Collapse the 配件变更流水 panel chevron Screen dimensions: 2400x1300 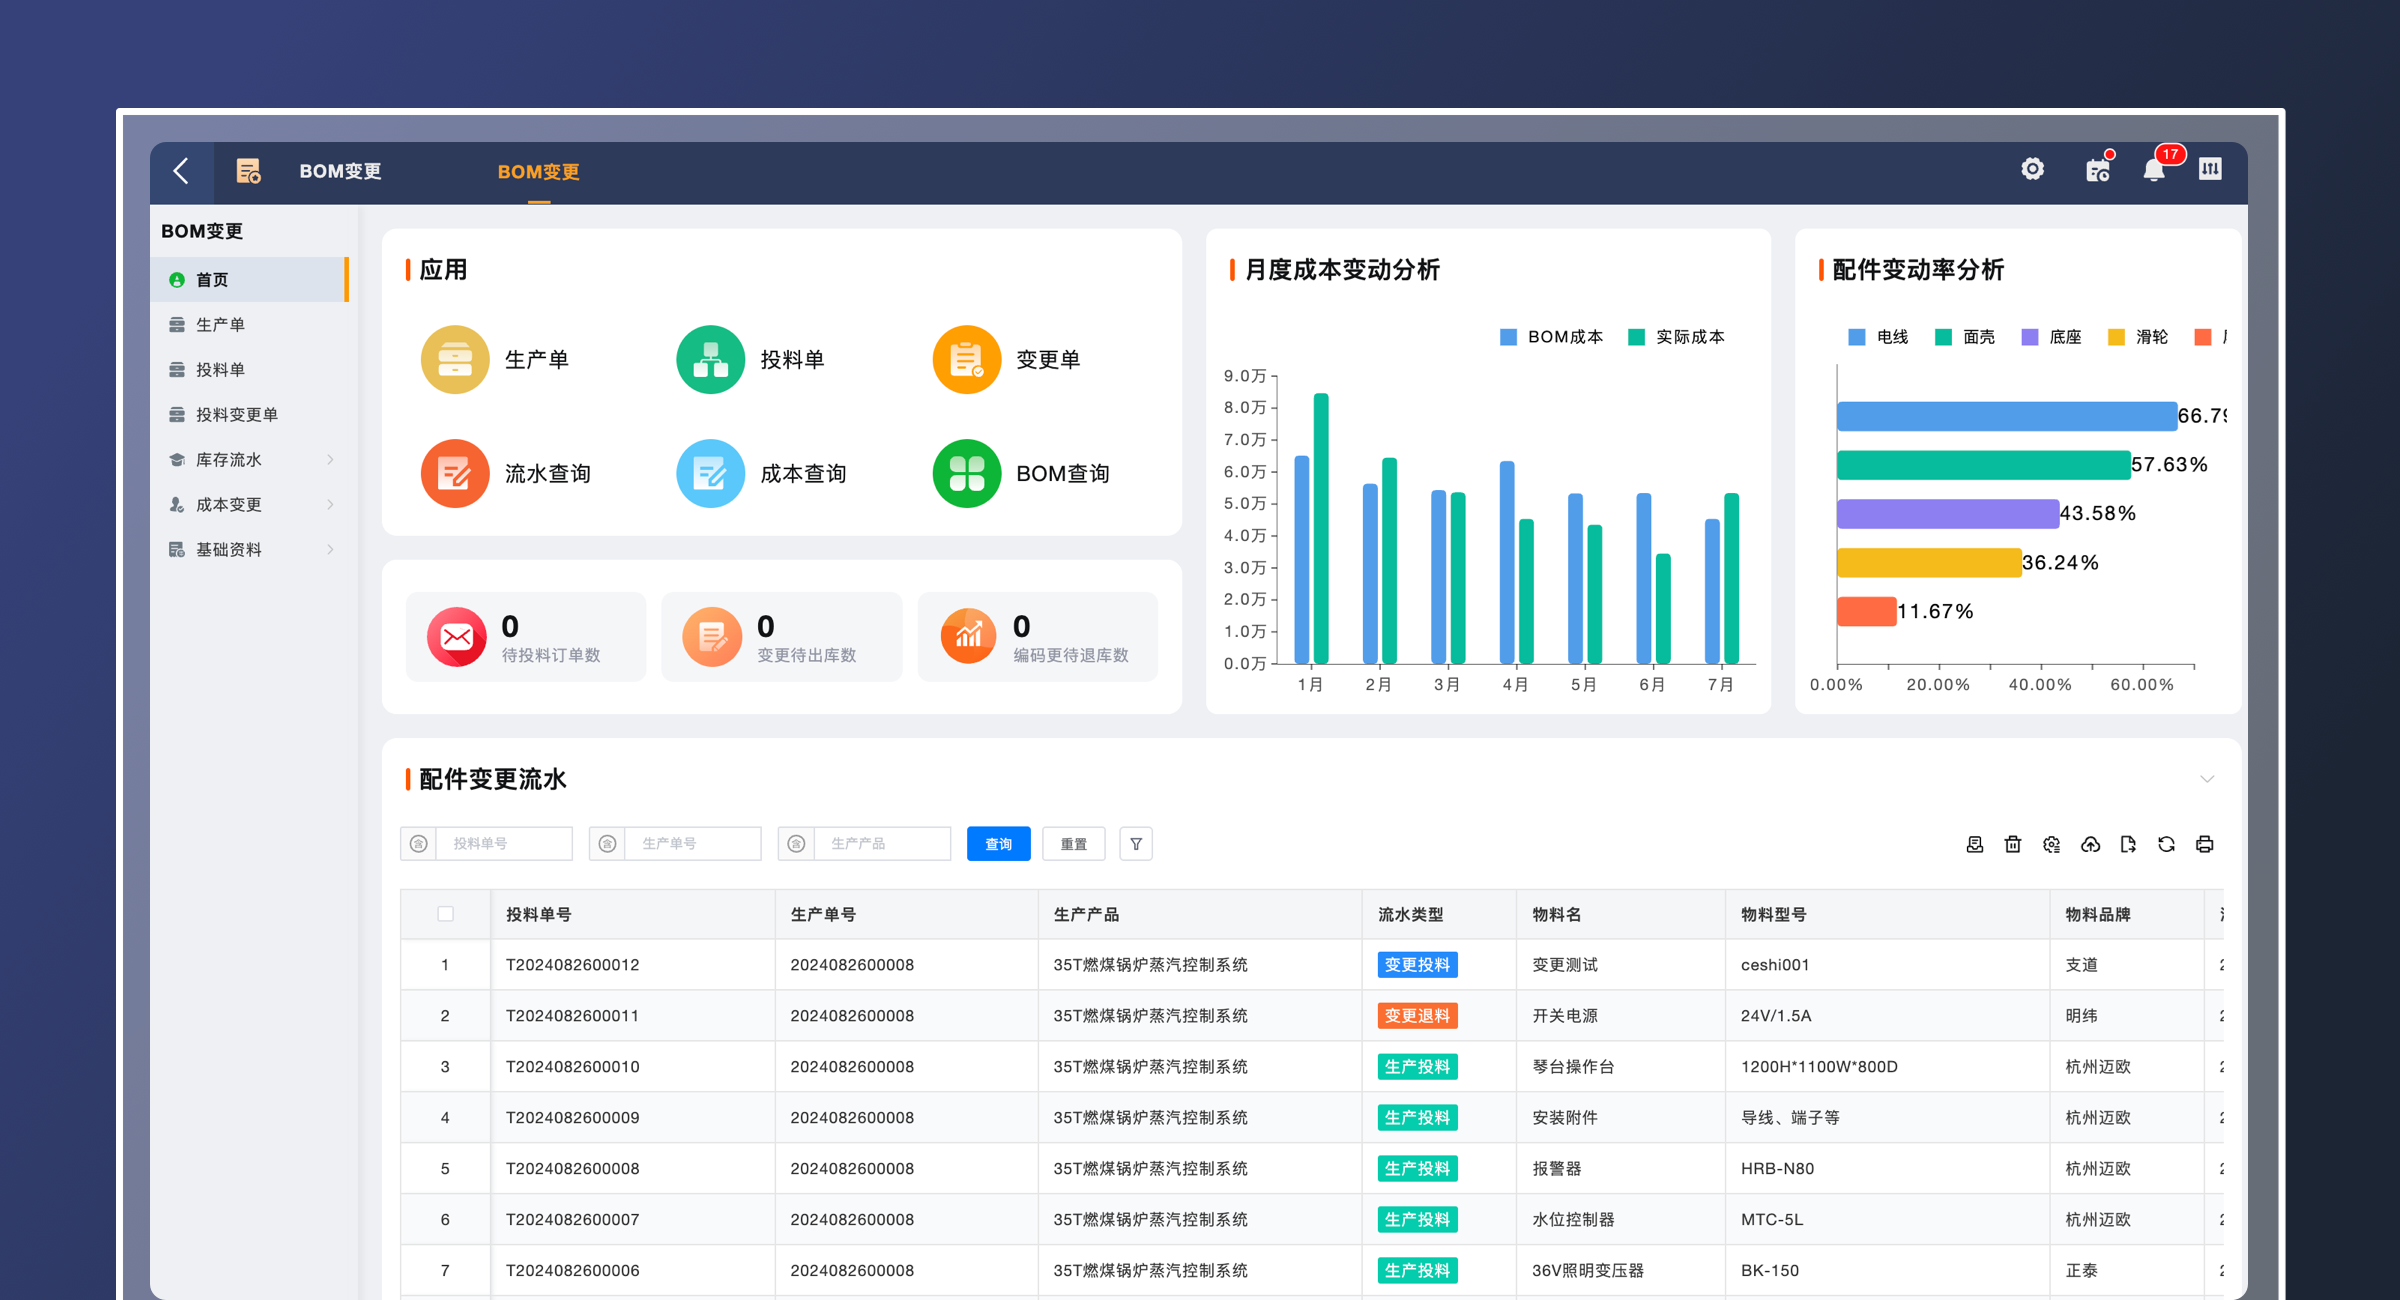coord(2207,779)
